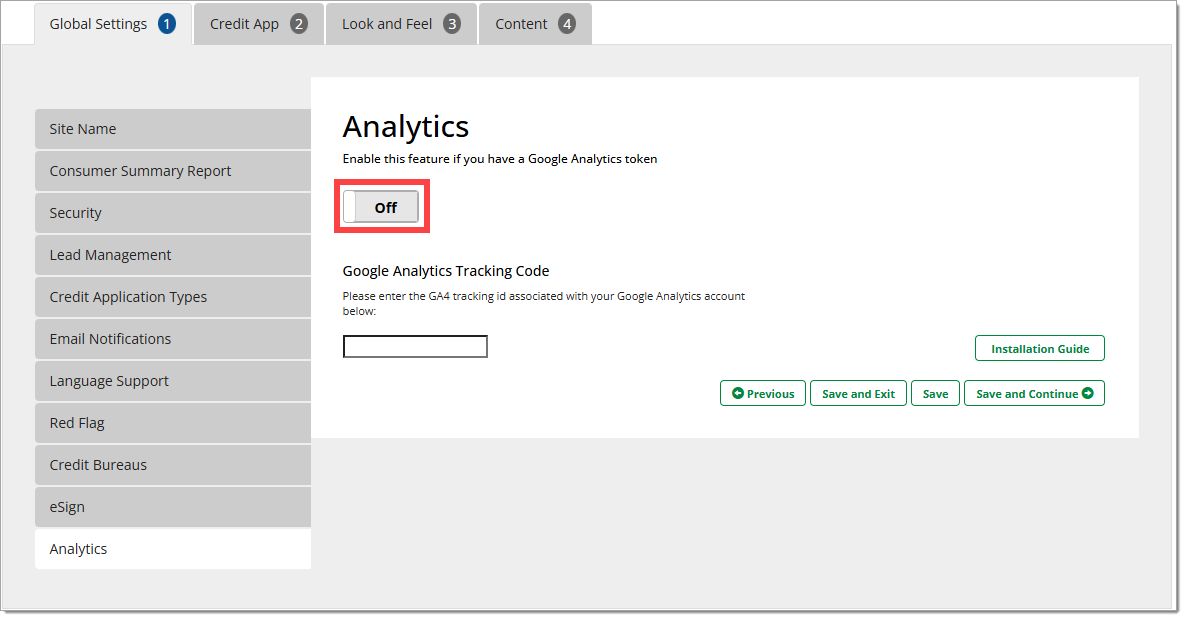This screenshot has width=1184, height=618.
Task: Open Language Support settings
Action: coord(172,381)
